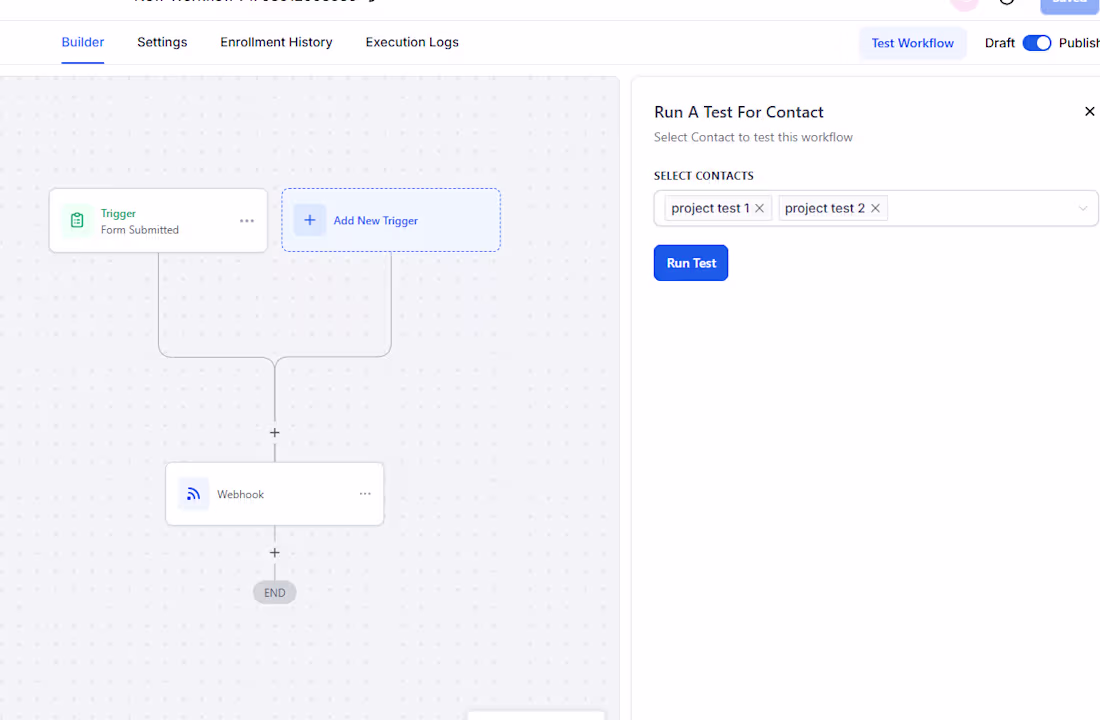
Task: Toggle the Draft/Publish switch
Action: tap(1036, 43)
